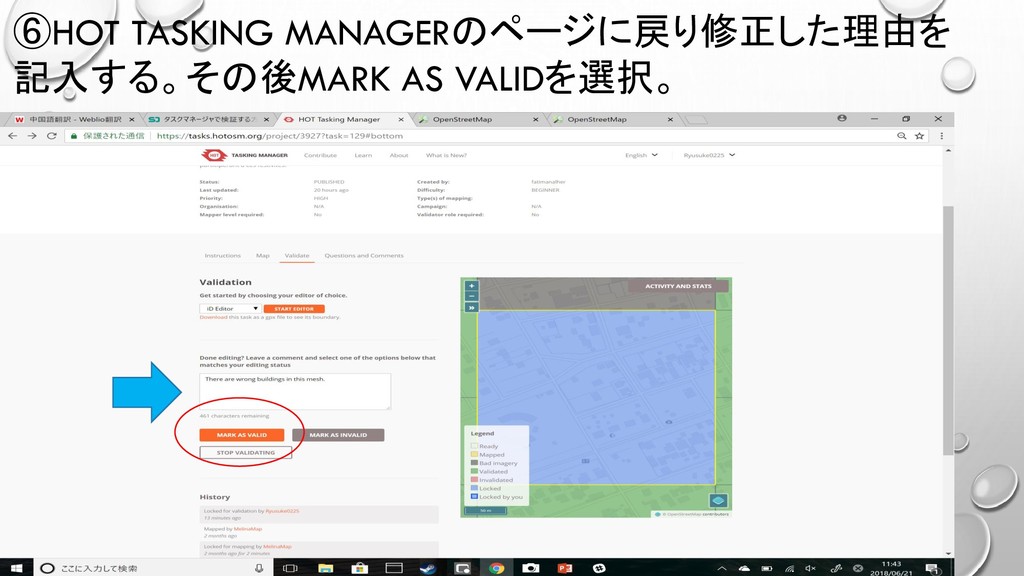
Task: Click the browser address bar URL
Action: (x=280, y=136)
